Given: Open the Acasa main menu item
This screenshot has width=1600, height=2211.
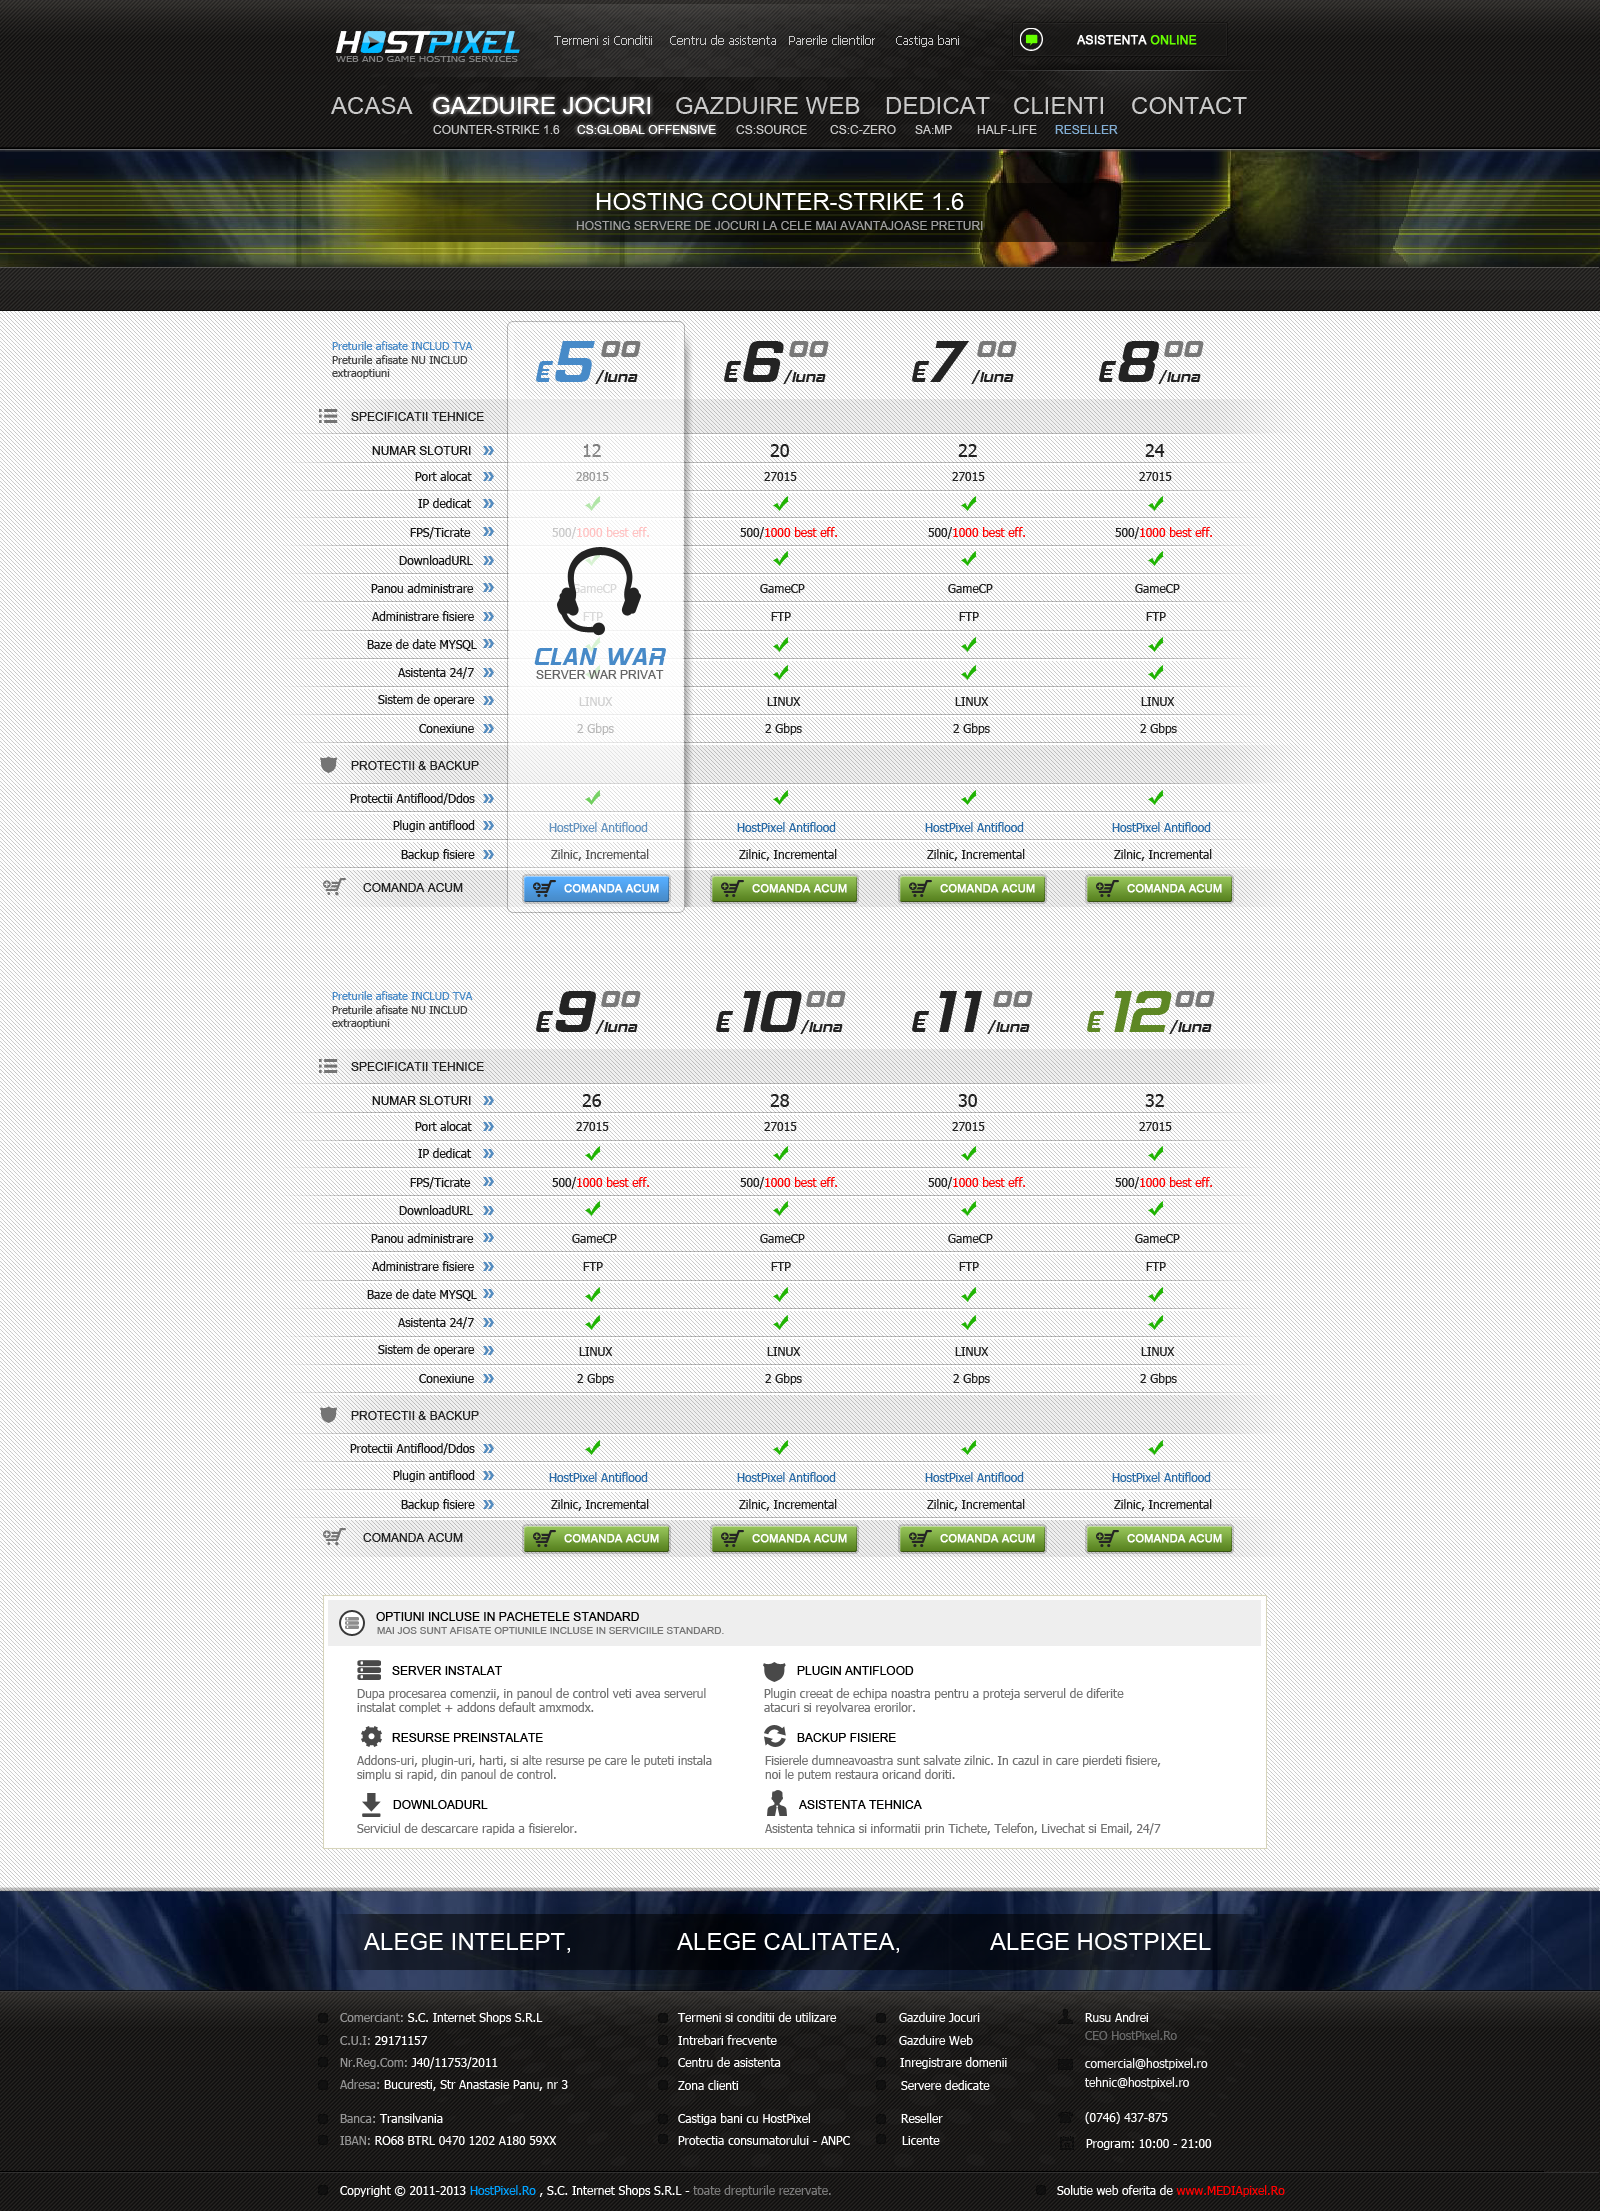Looking at the screenshot, I should coord(371,106).
